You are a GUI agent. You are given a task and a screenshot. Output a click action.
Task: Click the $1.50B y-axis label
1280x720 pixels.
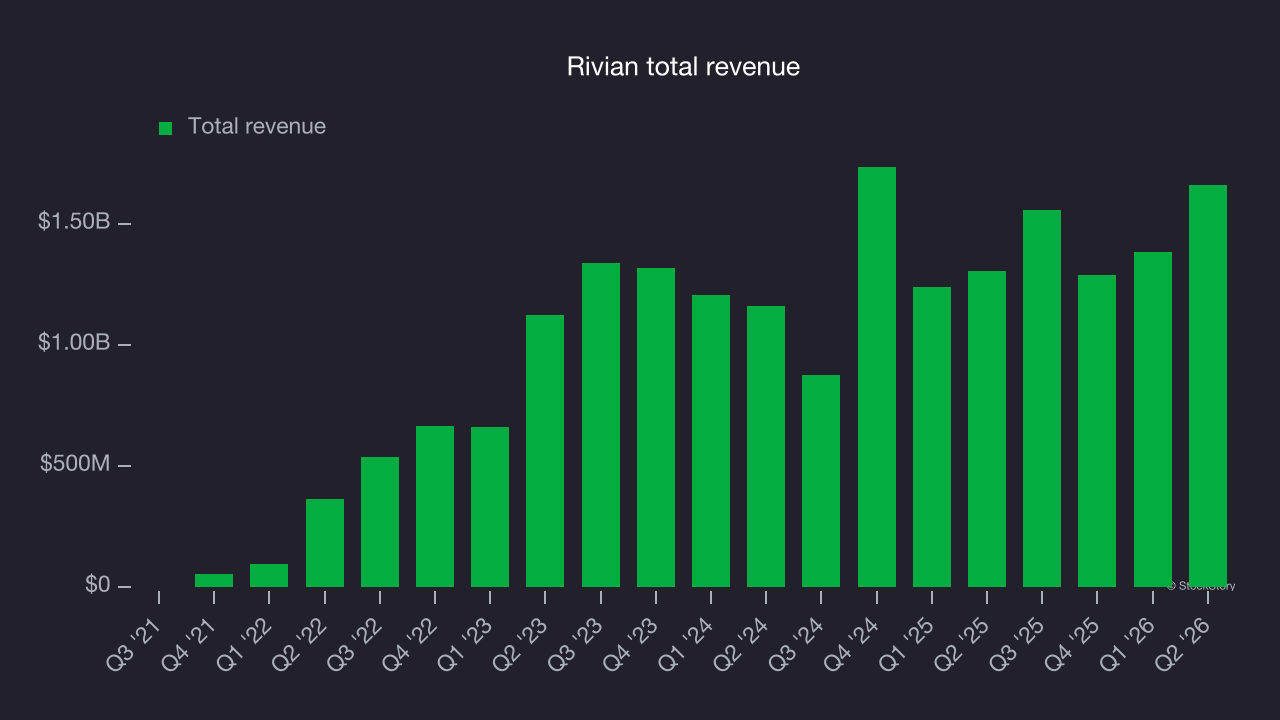tap(74, 222)
